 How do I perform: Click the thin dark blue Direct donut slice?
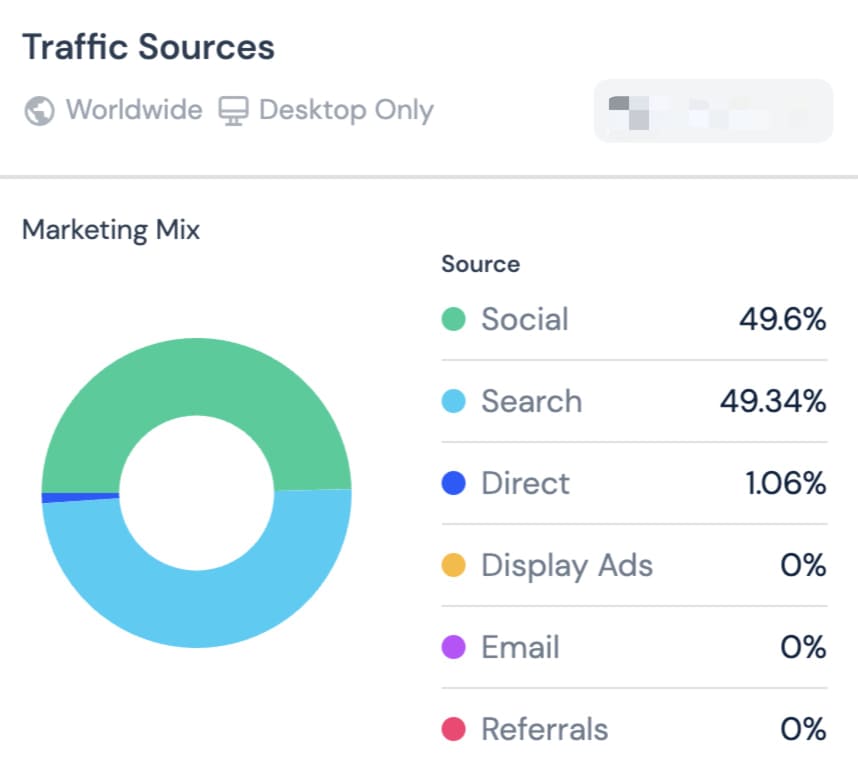(x=80, y=497)
